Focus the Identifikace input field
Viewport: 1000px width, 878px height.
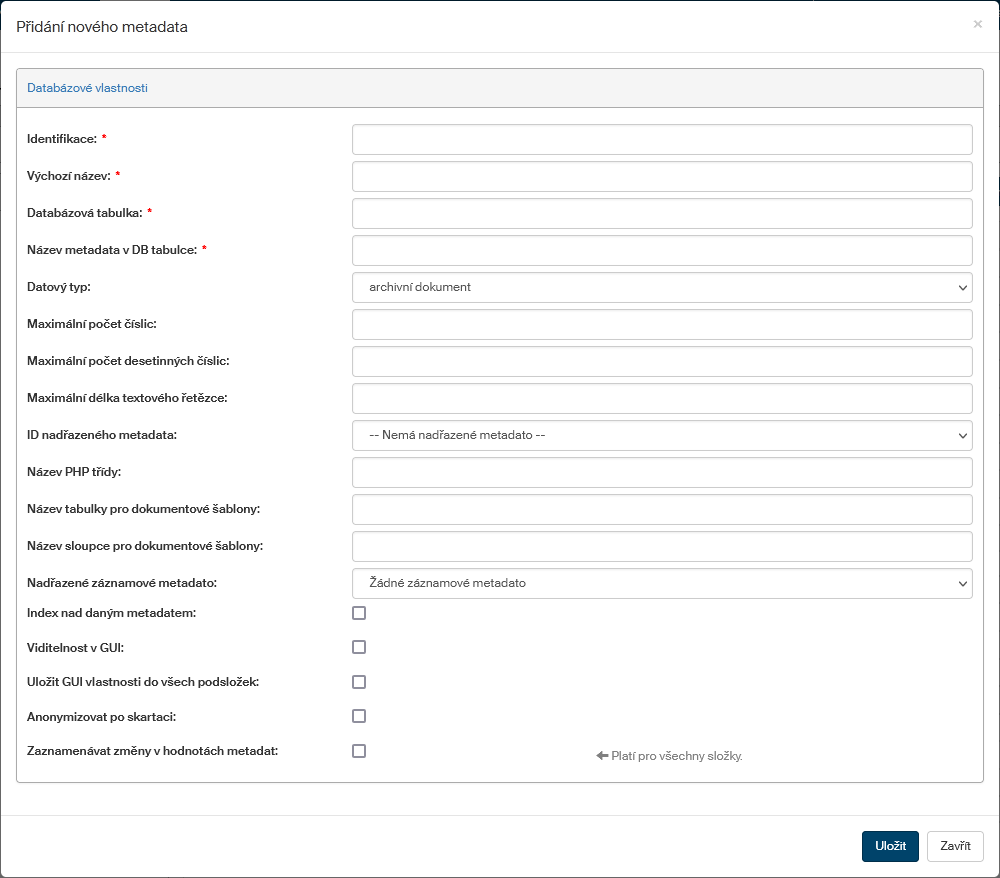pos(662,139)
